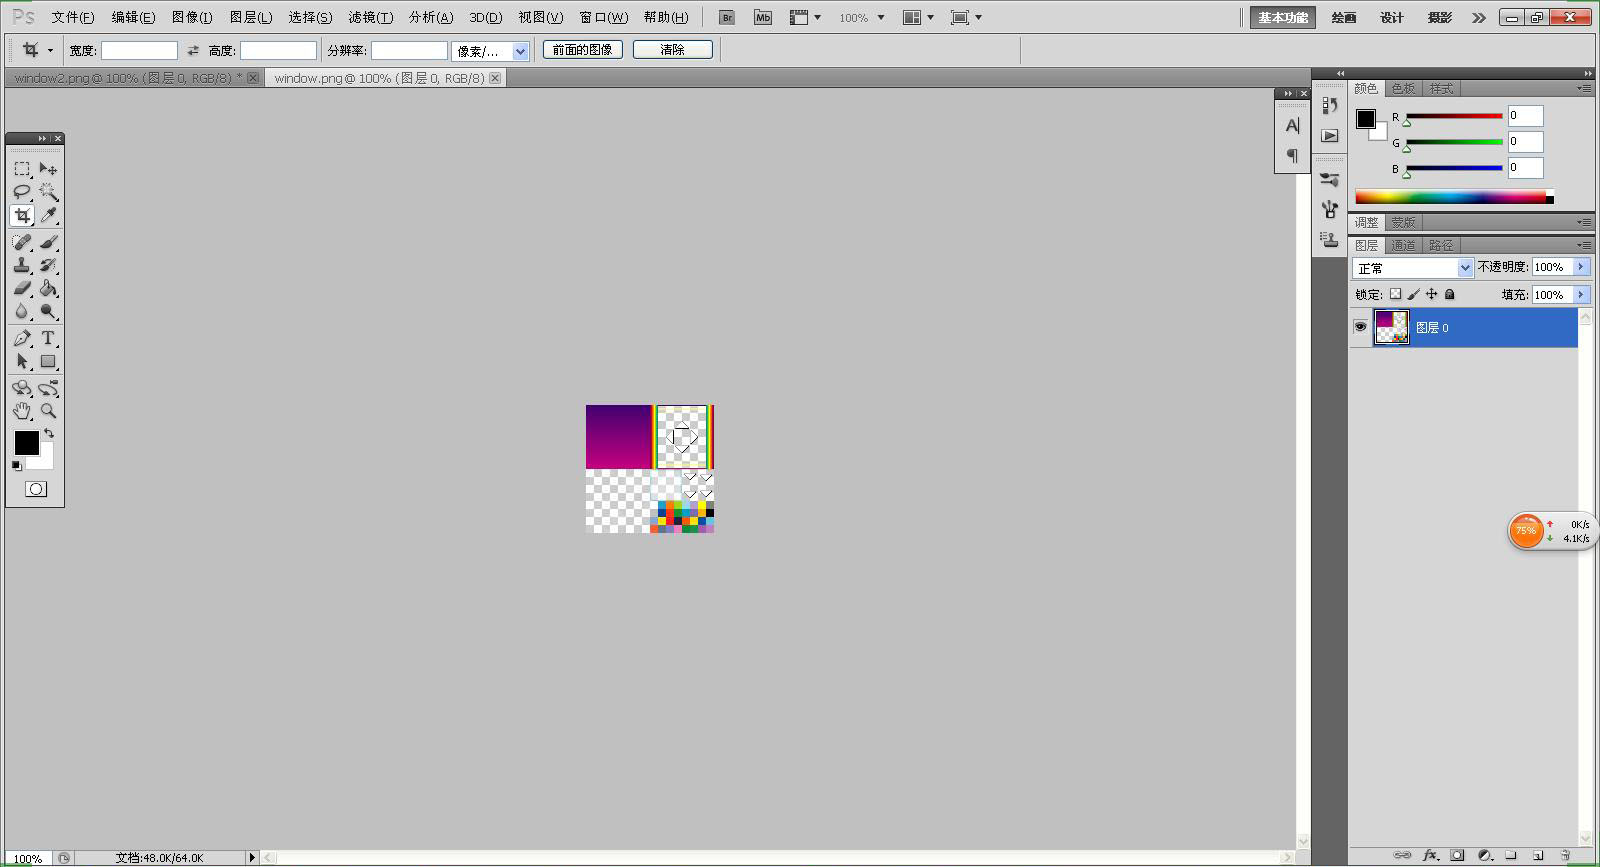Select the Zoom tool in toolbox

click(48, 411)
